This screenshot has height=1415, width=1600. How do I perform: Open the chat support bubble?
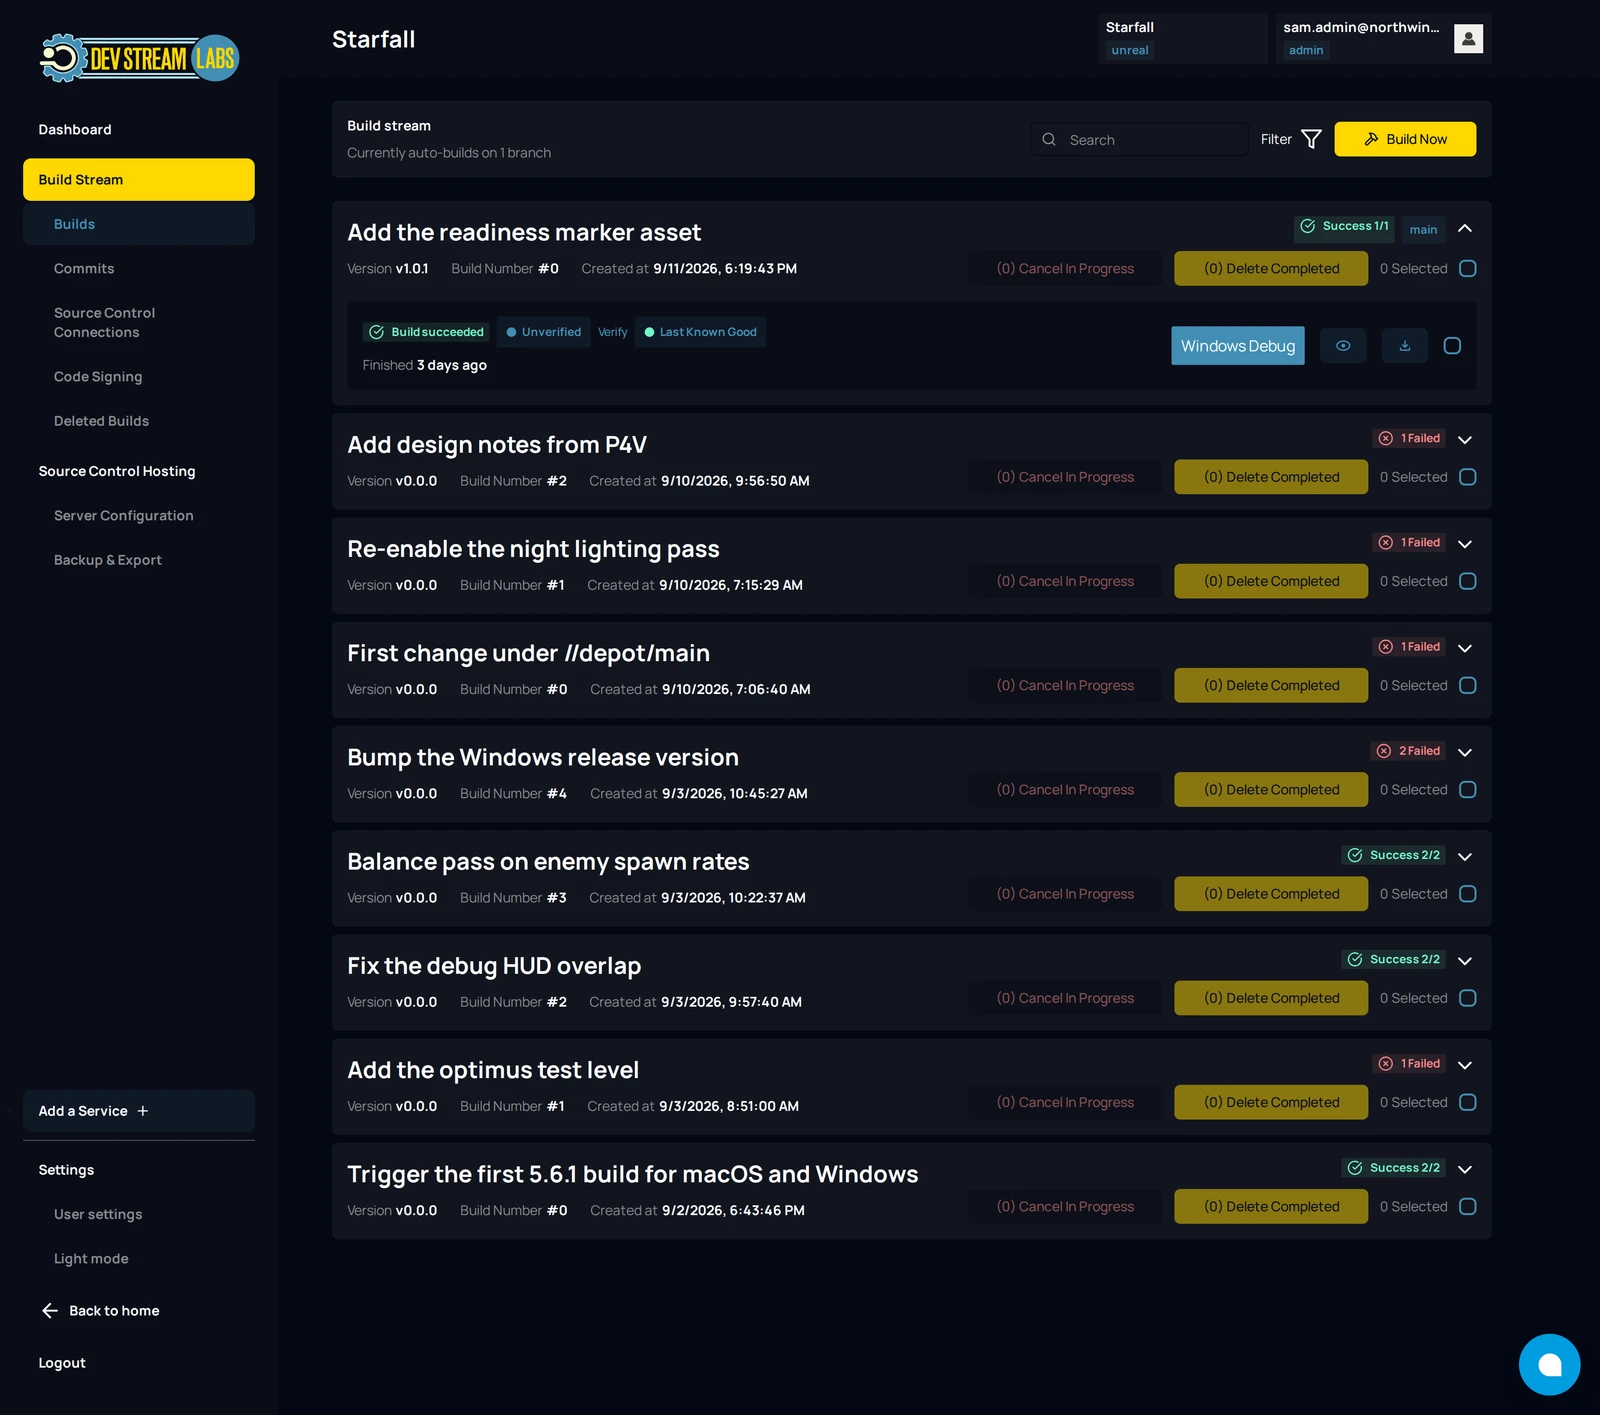coord(1549,1364)
